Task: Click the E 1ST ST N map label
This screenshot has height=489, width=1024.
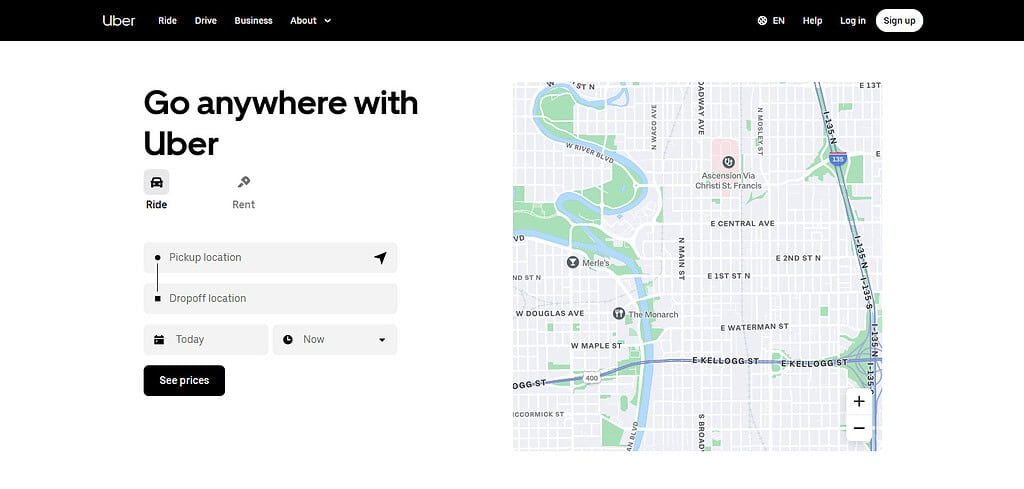Action: tap(729, 276)
